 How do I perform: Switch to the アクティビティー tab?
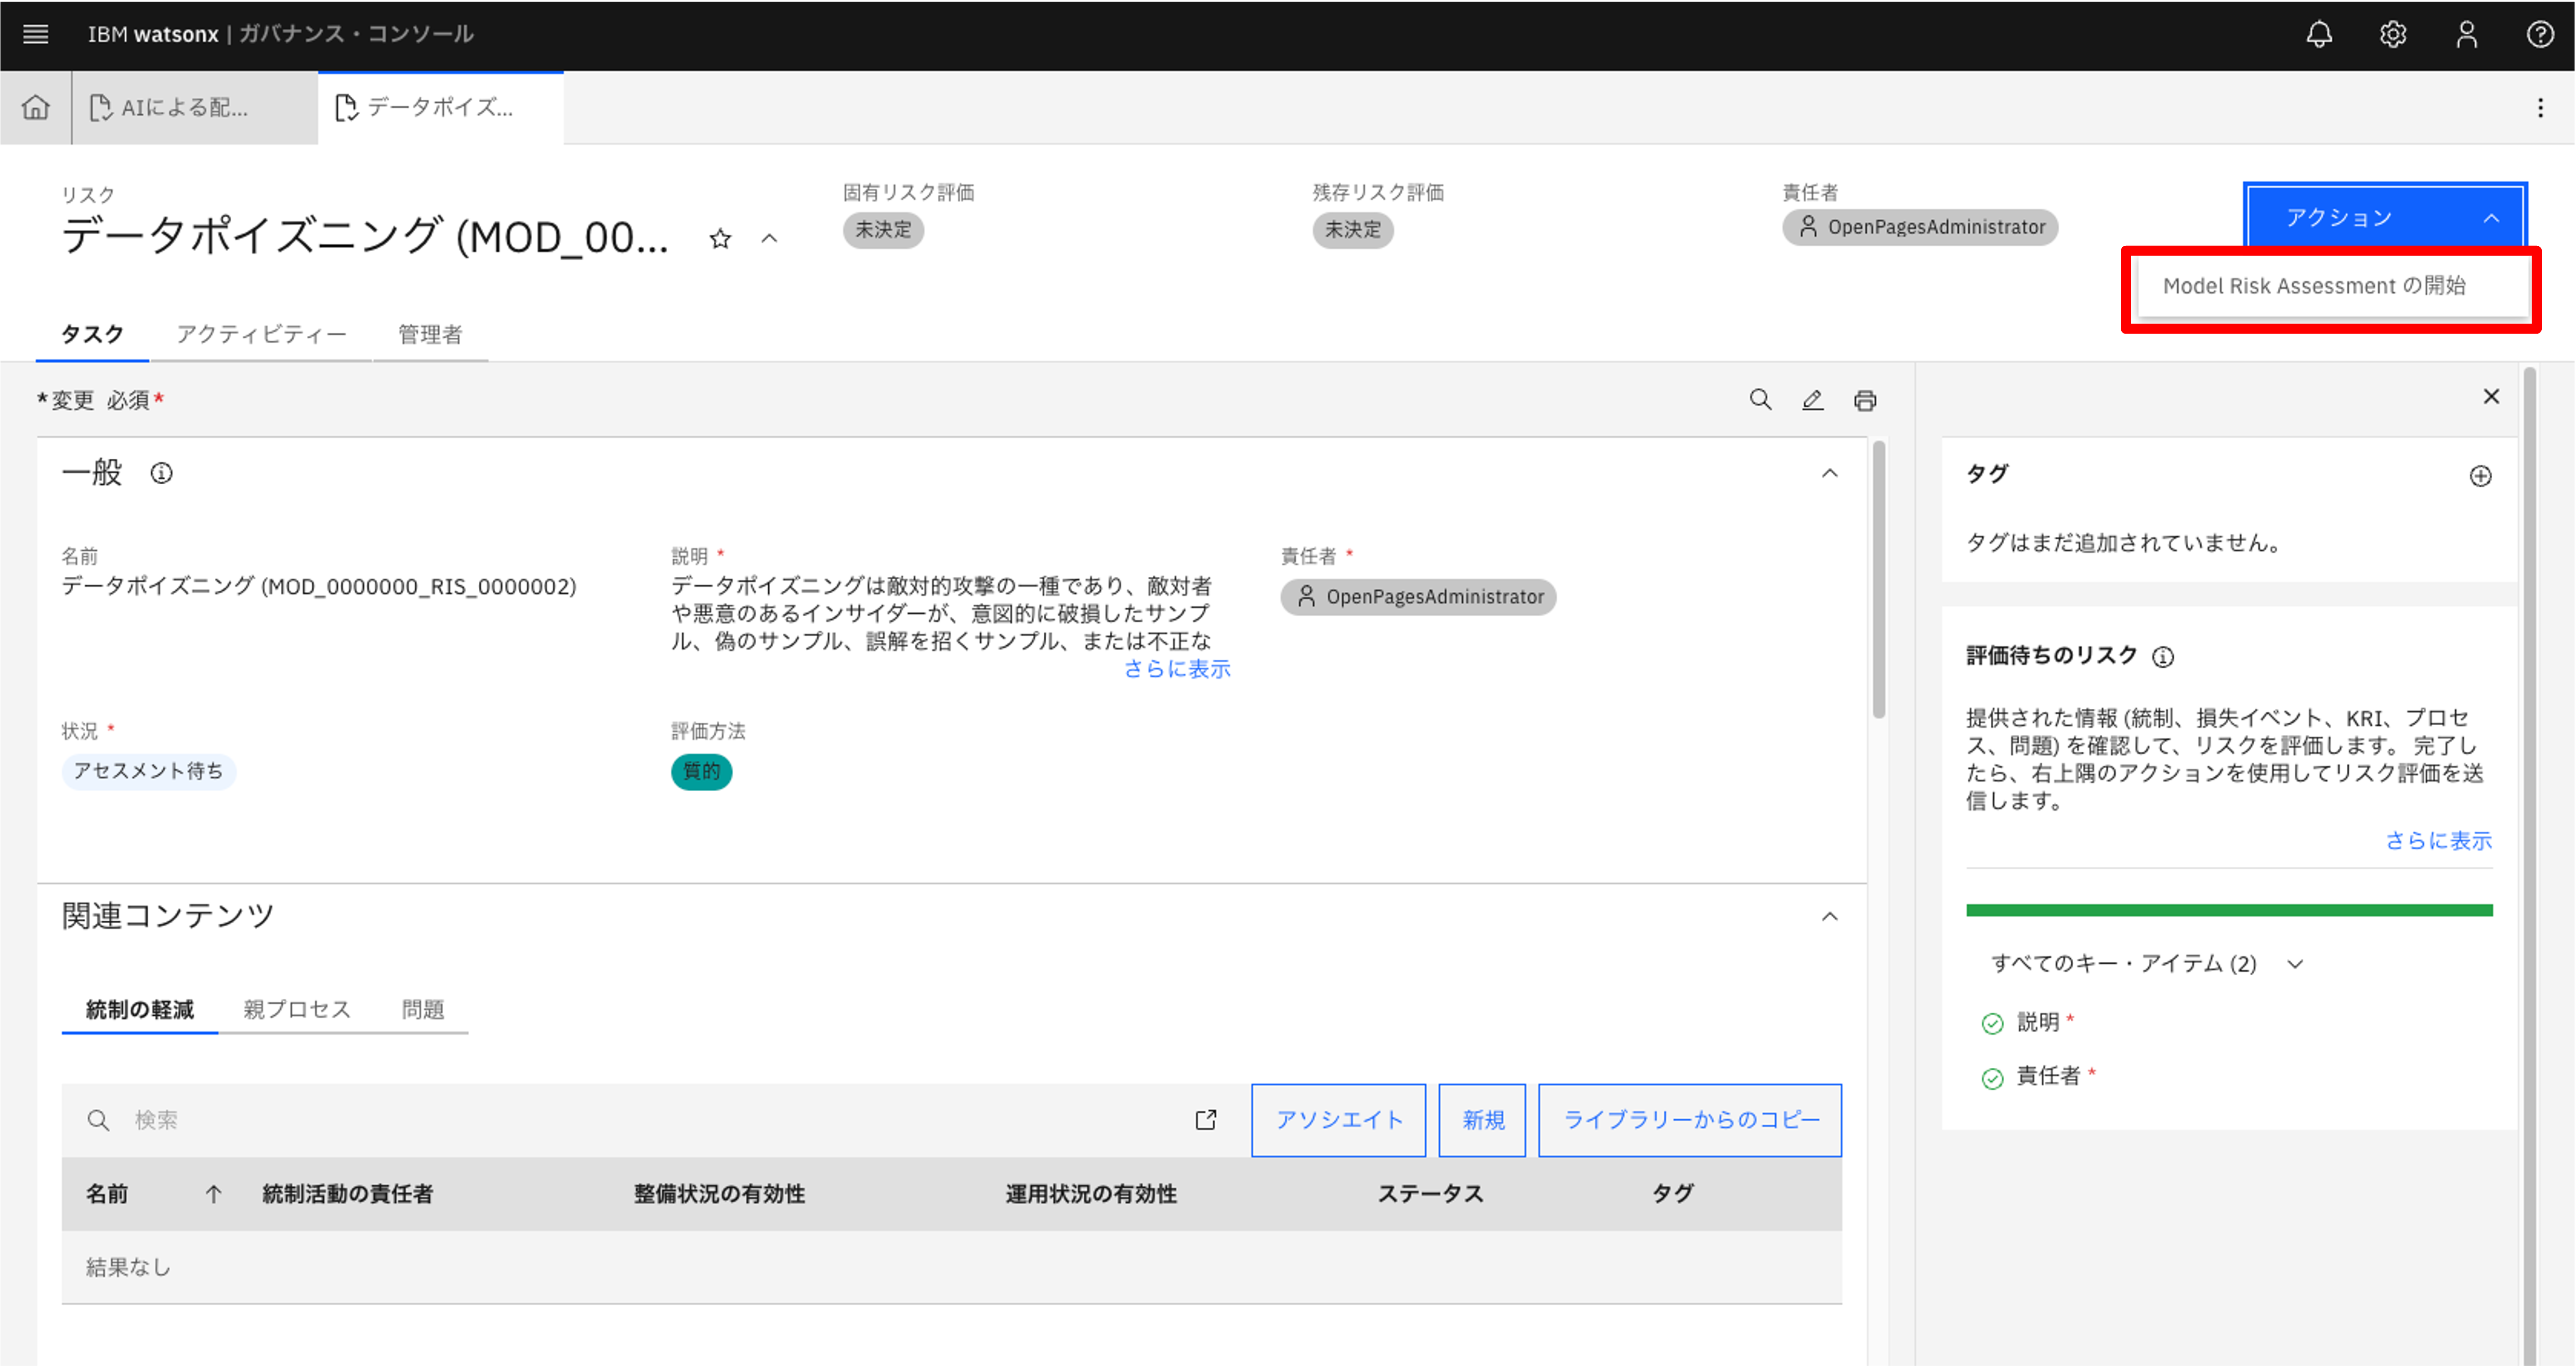tap(261, 334)
